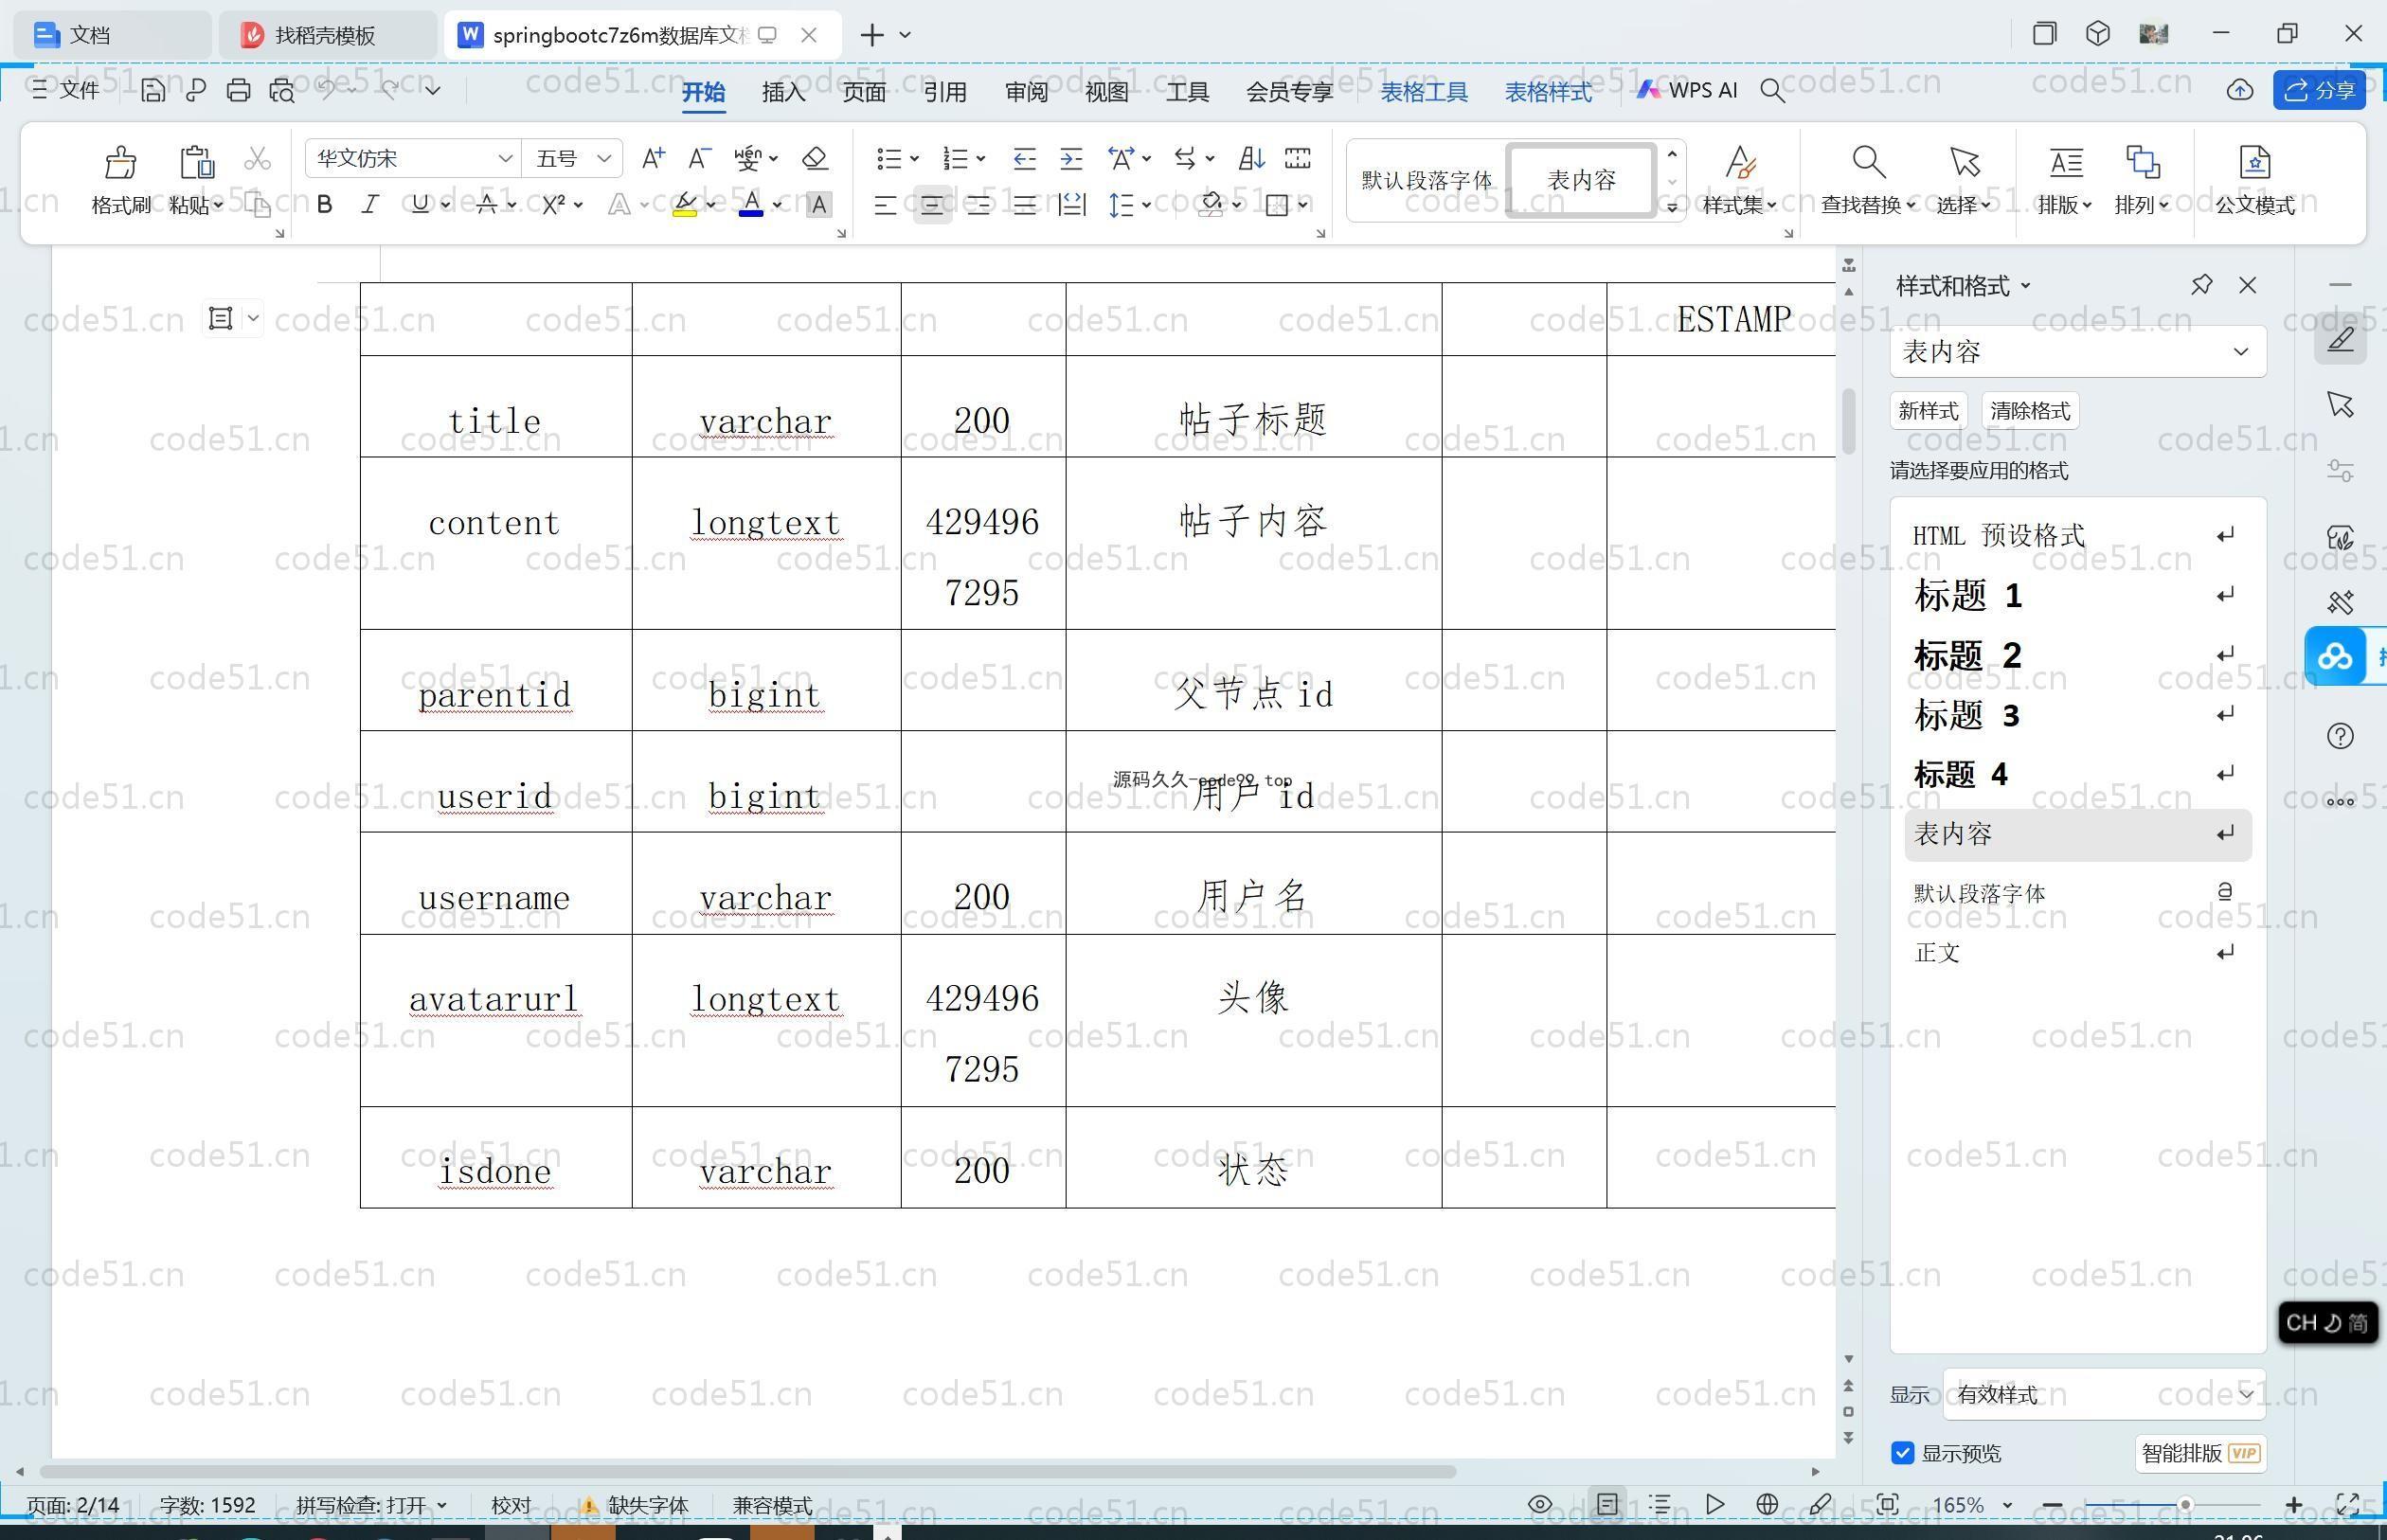Toggle Underline formatting

point(420,205)
